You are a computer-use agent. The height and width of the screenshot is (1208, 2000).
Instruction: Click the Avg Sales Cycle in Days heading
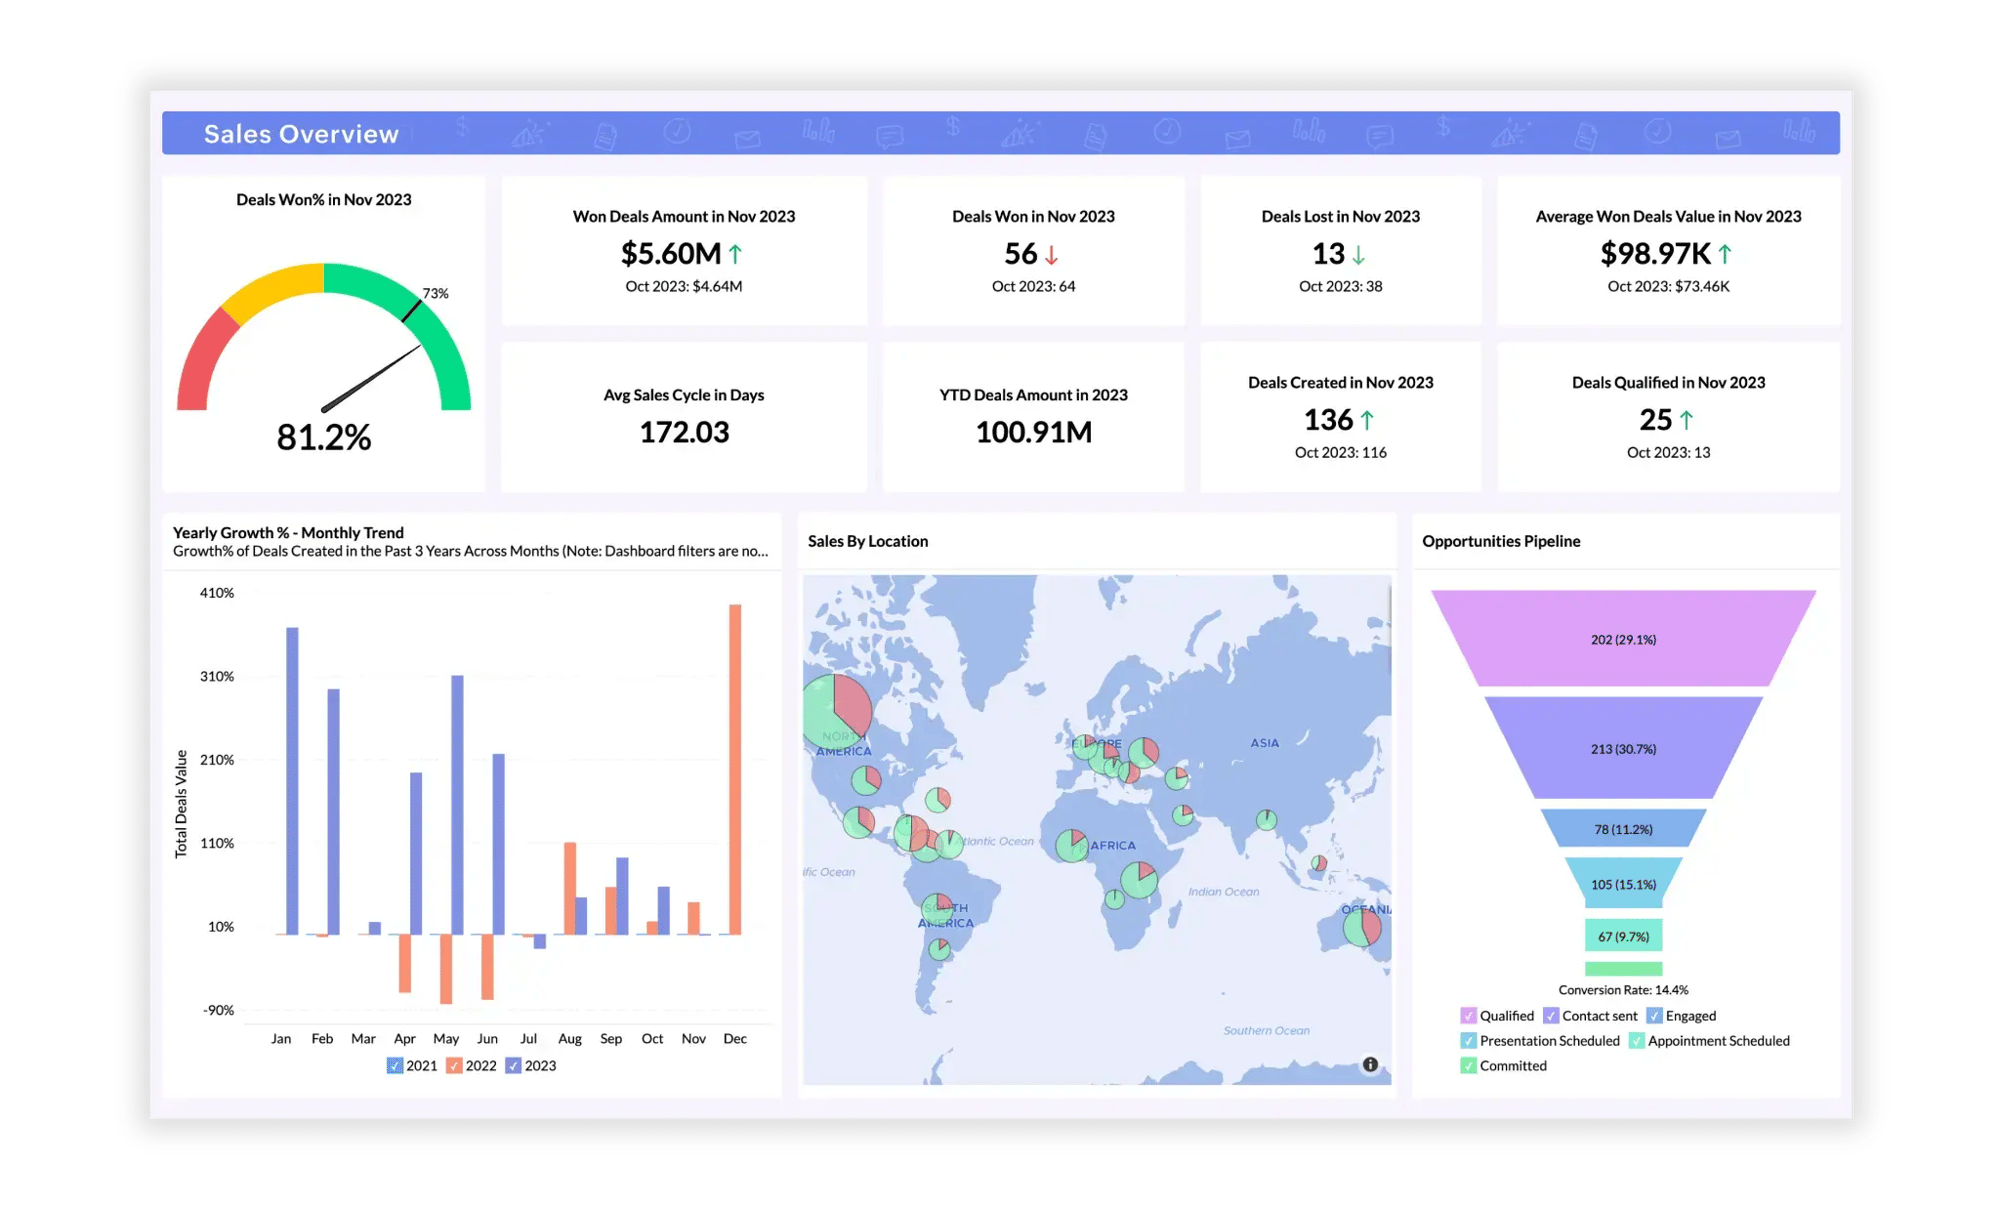coord(684,395)
